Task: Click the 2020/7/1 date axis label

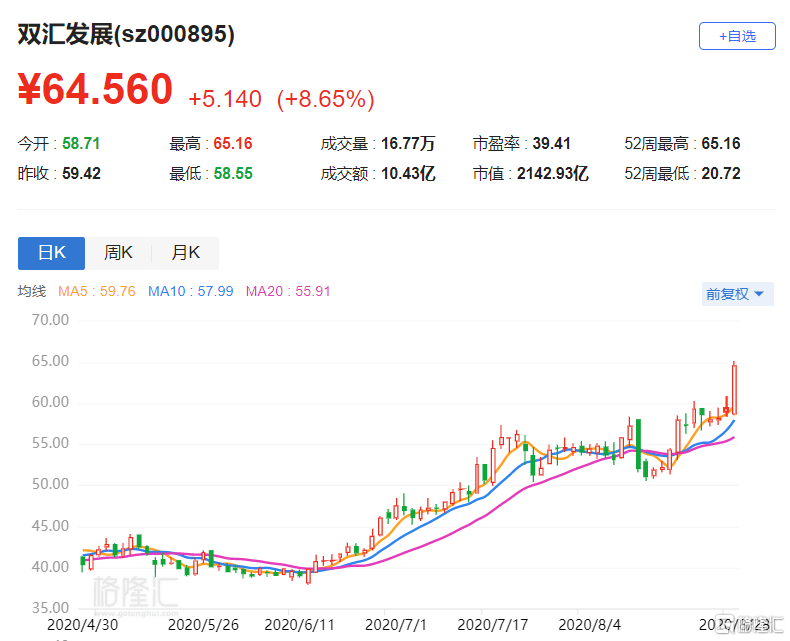Action: pos(396,625)
